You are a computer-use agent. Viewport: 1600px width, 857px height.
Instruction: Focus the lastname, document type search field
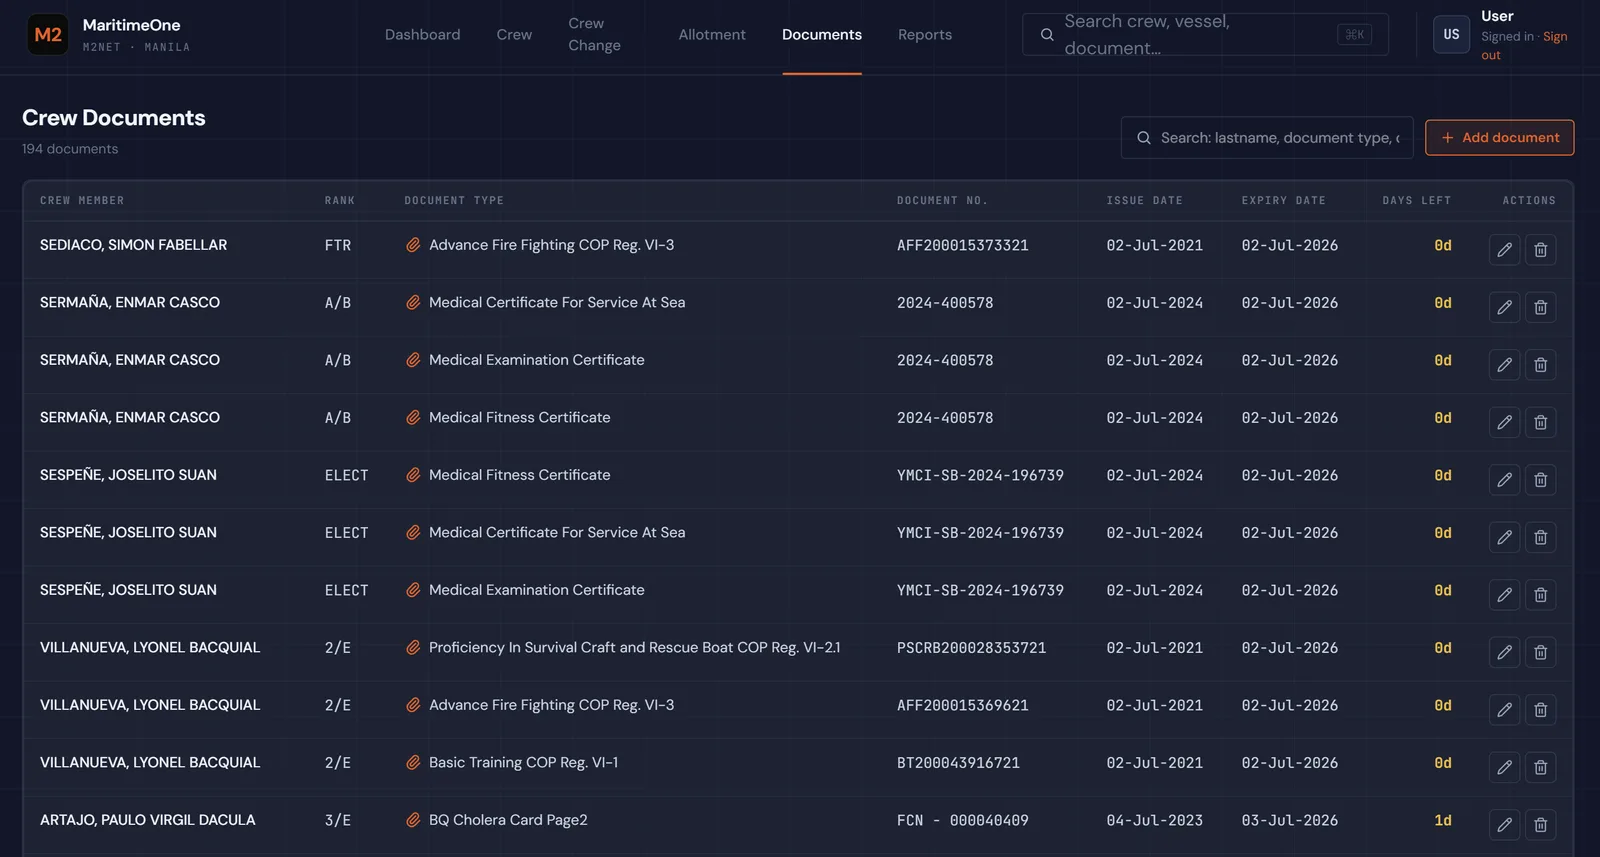click(x=1267, y=138)
